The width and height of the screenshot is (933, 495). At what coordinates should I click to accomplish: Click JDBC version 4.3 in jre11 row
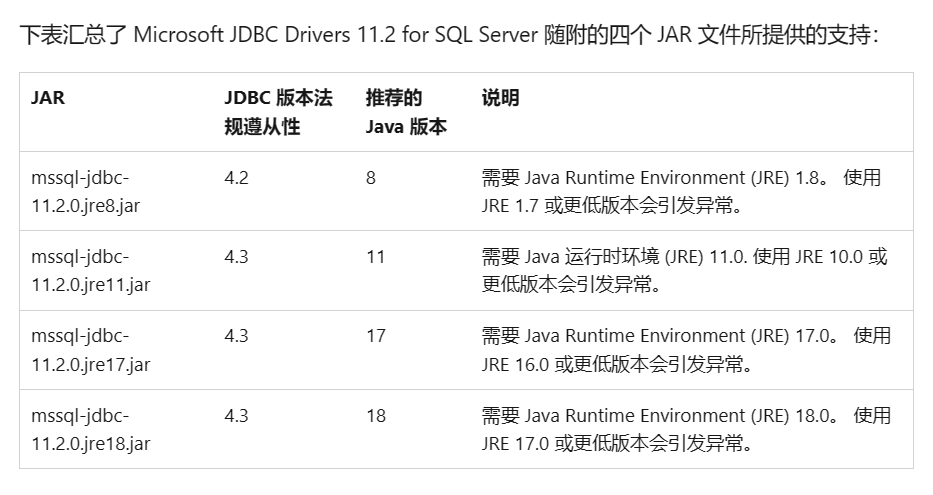point(236,256)
